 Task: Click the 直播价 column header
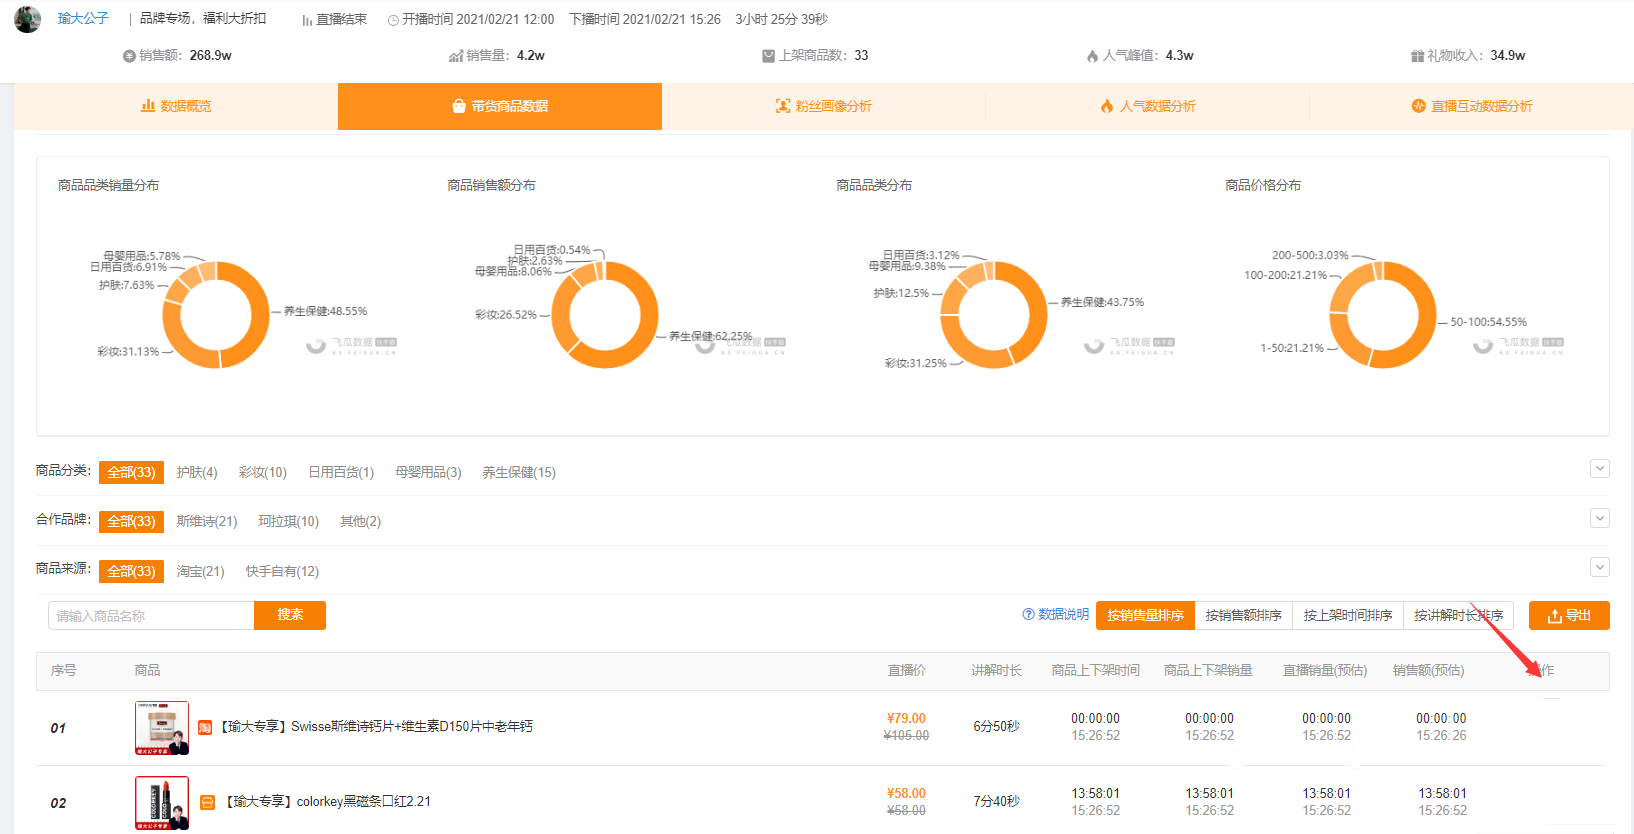coord(907,670)
